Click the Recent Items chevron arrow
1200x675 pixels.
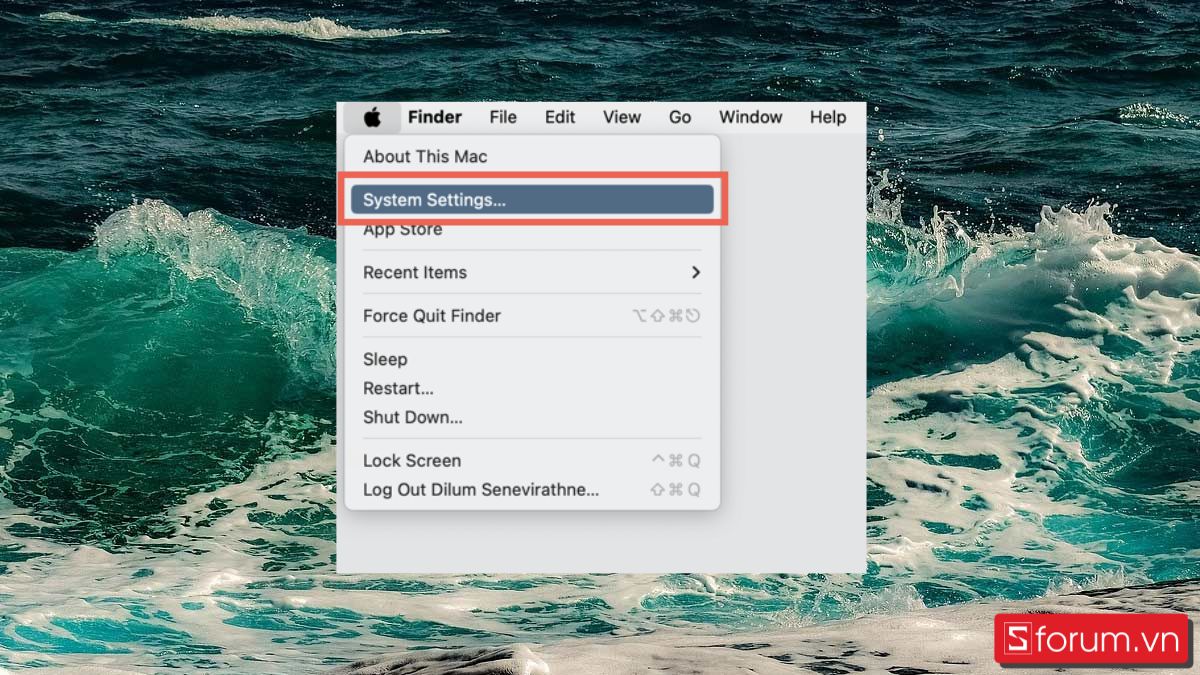[697, 272]
